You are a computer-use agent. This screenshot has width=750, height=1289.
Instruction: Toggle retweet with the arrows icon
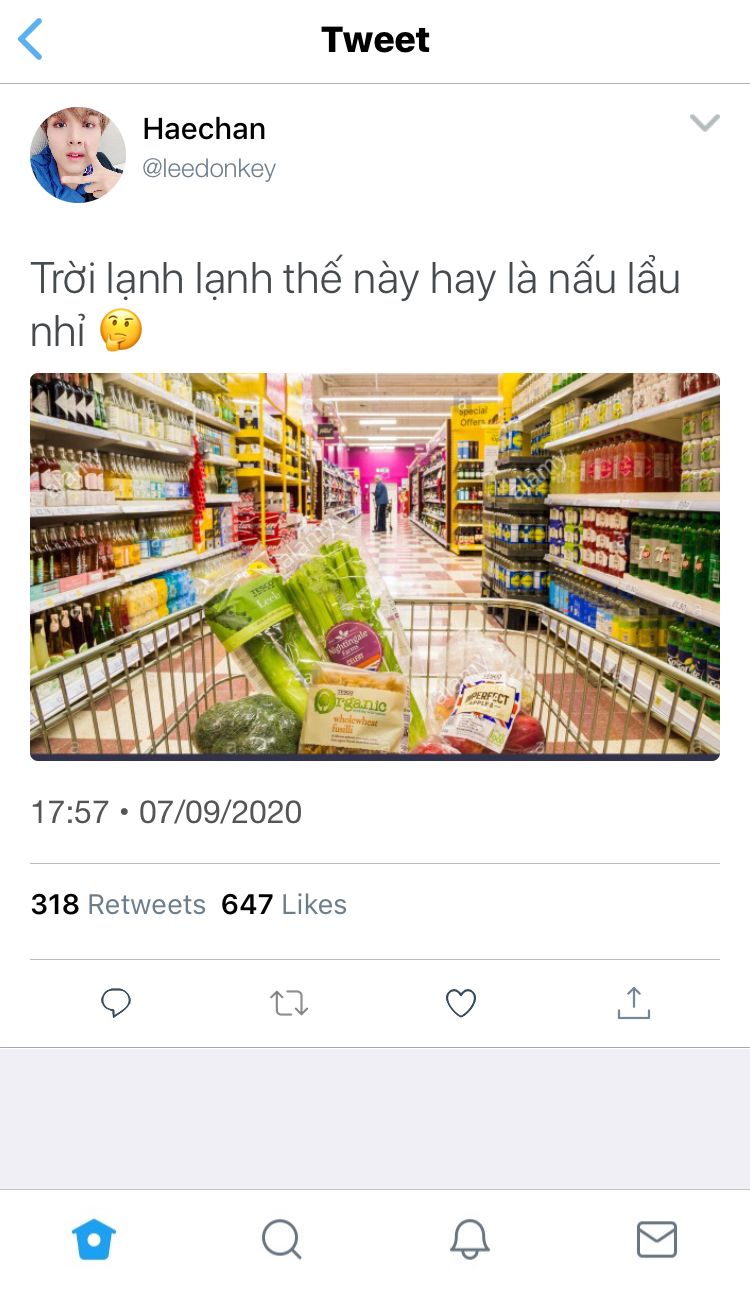pyautogui.click(x=289, y=1003)
